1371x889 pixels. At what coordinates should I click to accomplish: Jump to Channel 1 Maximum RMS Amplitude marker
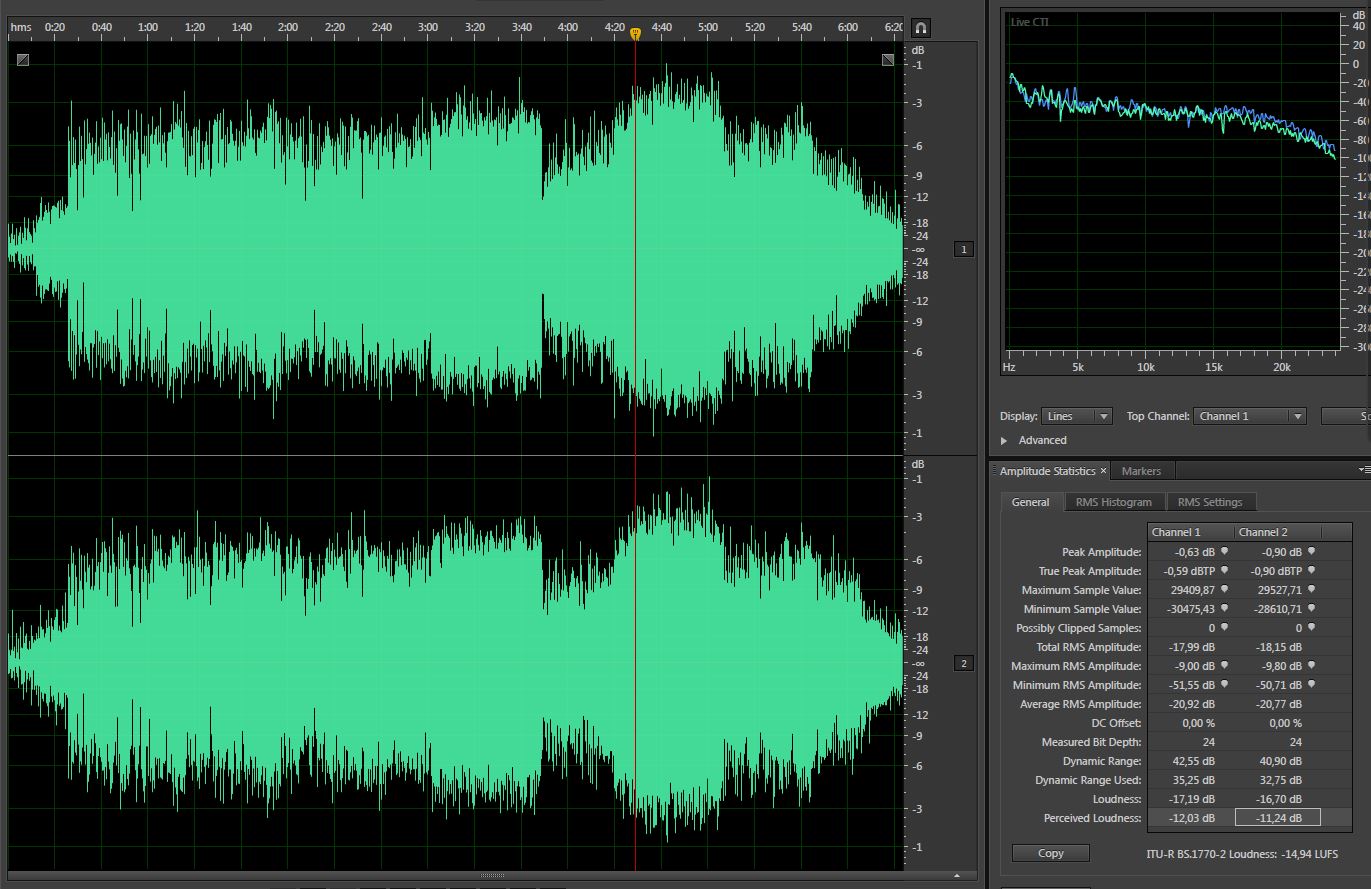point(1224,666)
